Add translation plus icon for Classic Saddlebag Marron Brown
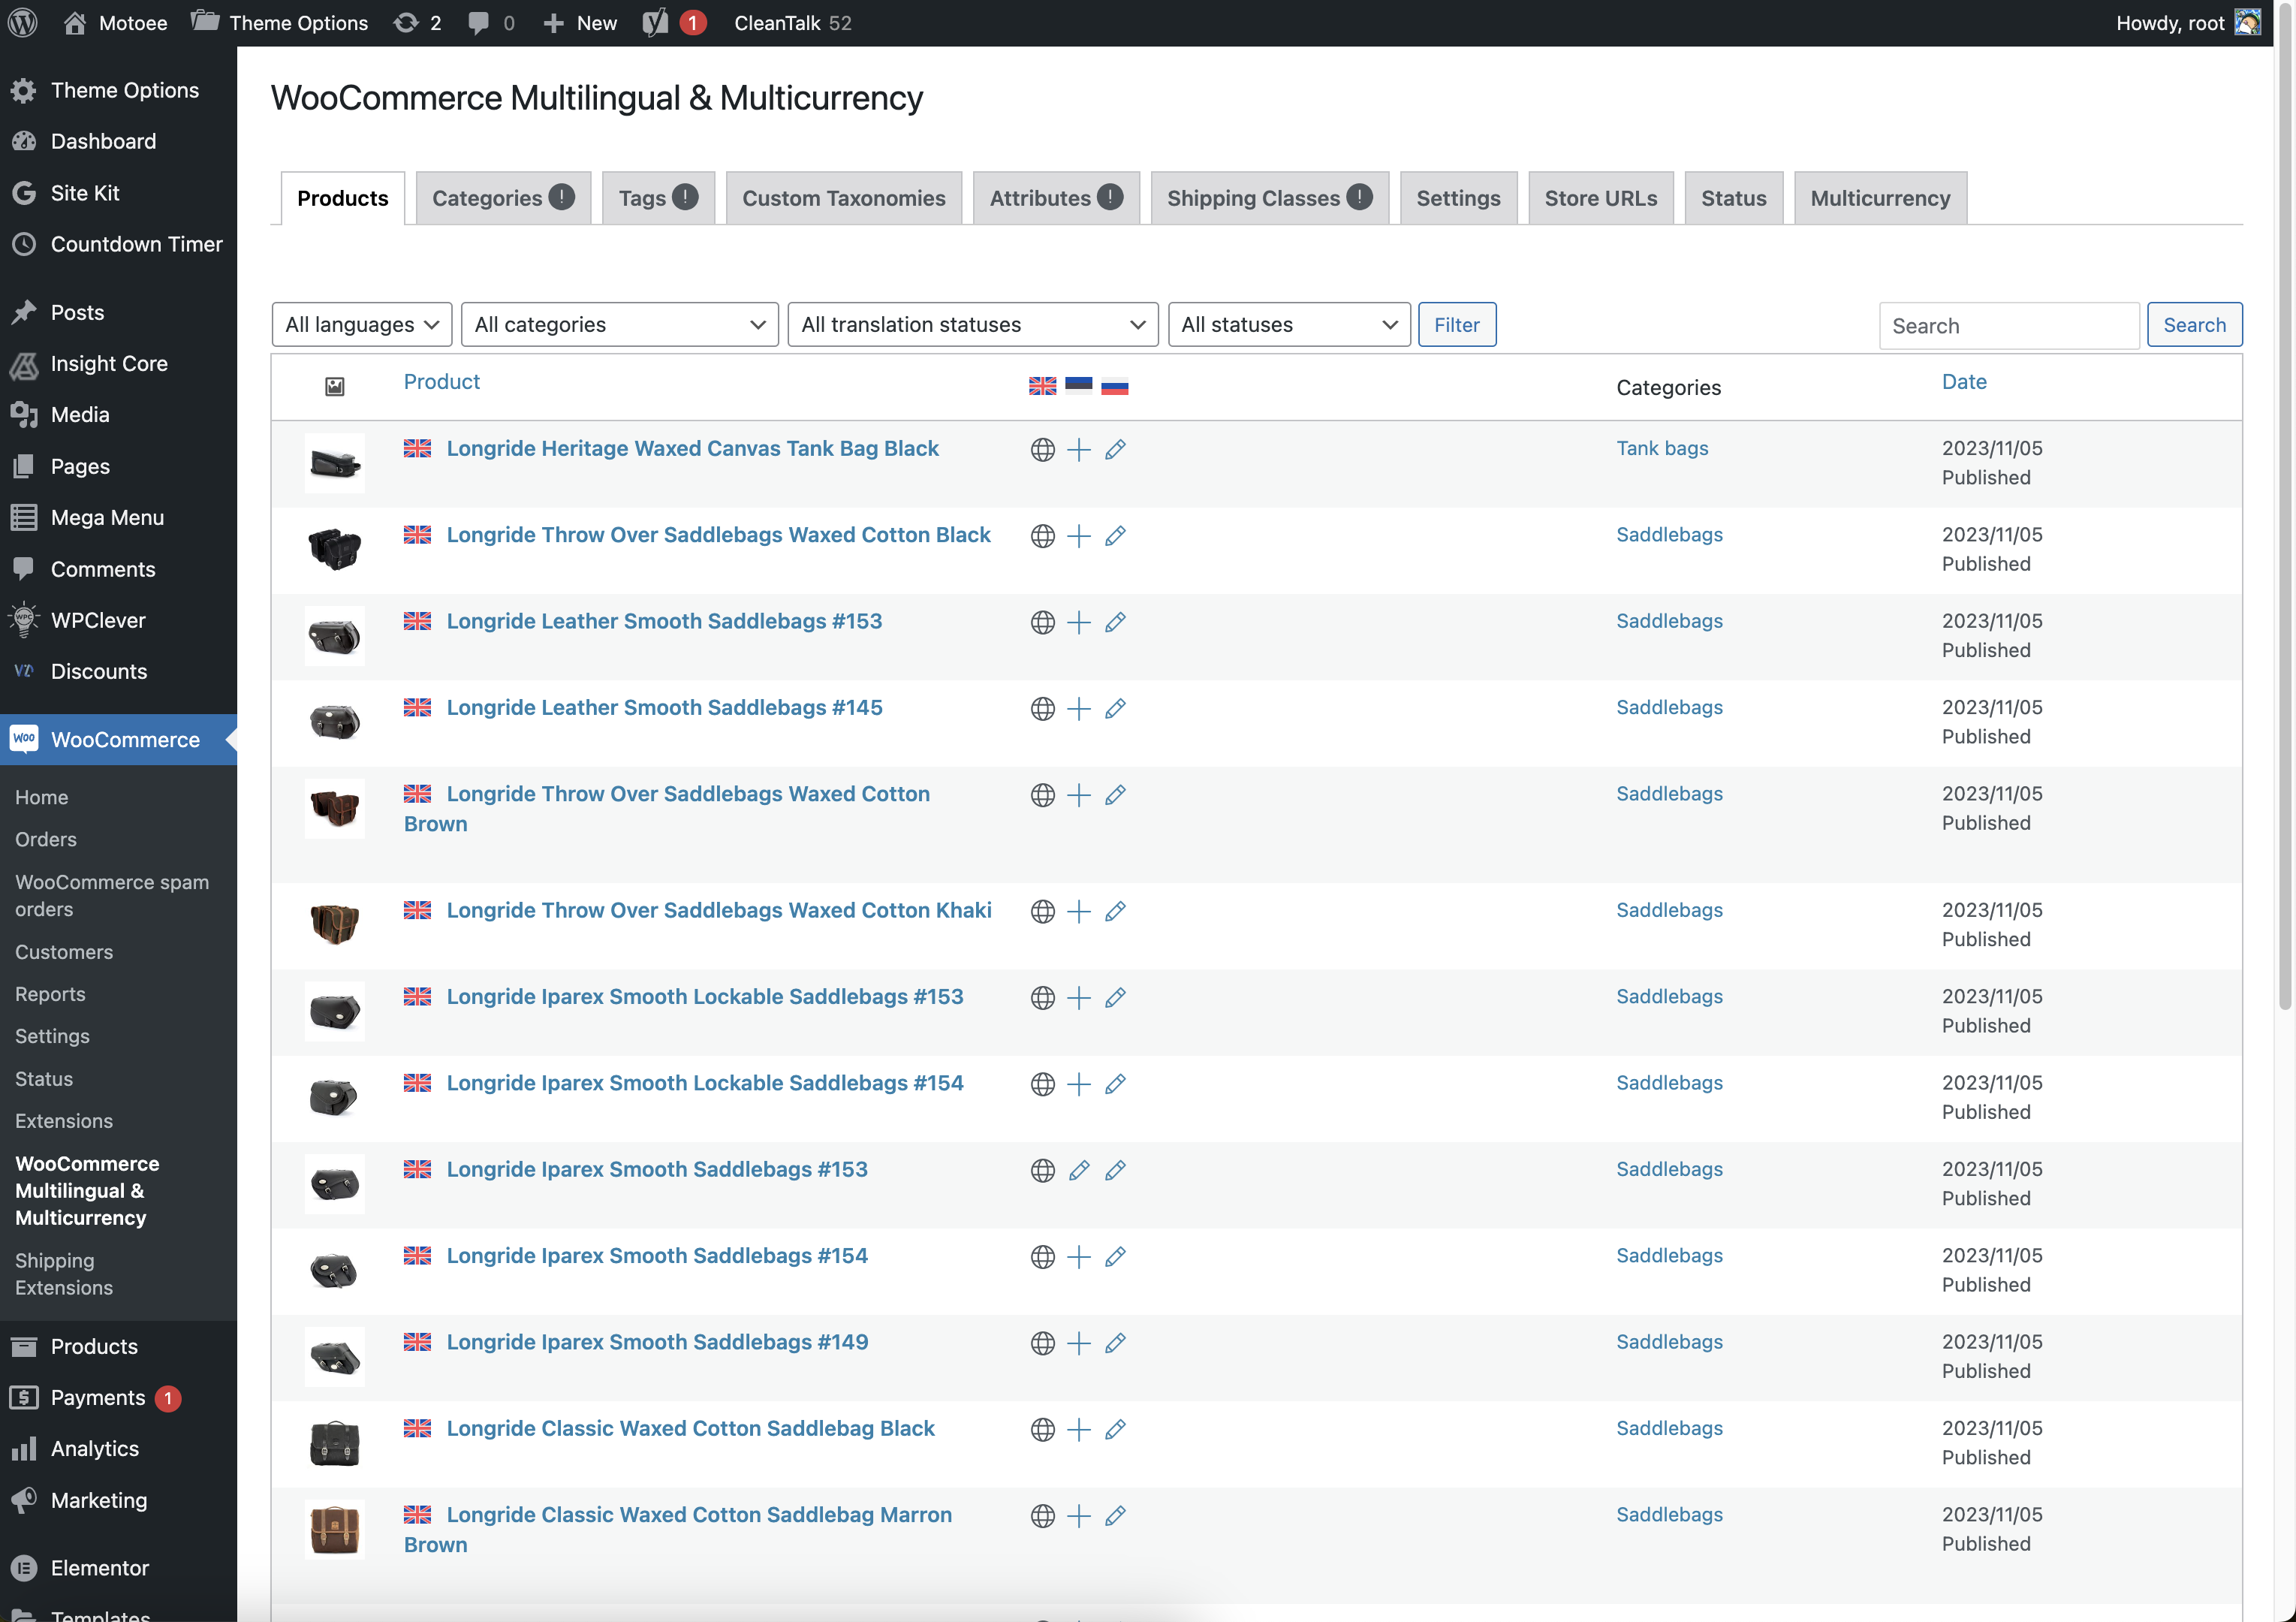The width and height of the screenshot is (2296, 1622). pyautogui.click(x=1078, y=1516)
